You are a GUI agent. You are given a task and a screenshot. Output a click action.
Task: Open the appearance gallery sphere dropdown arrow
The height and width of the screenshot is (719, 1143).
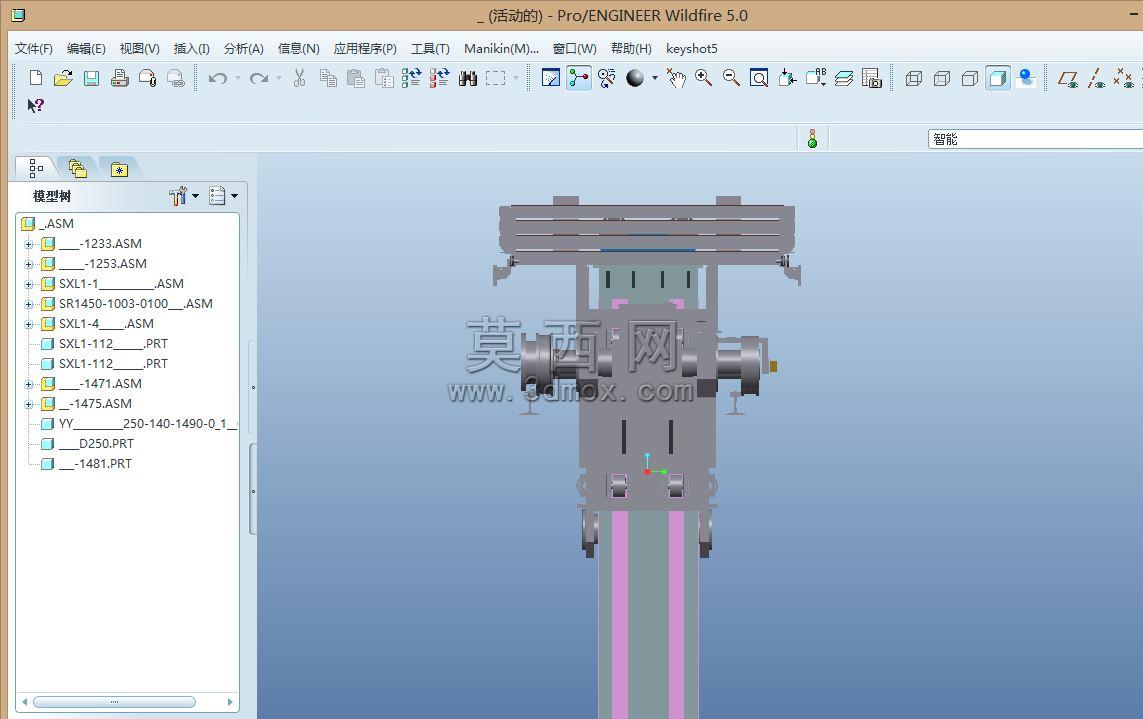(655, 78)
